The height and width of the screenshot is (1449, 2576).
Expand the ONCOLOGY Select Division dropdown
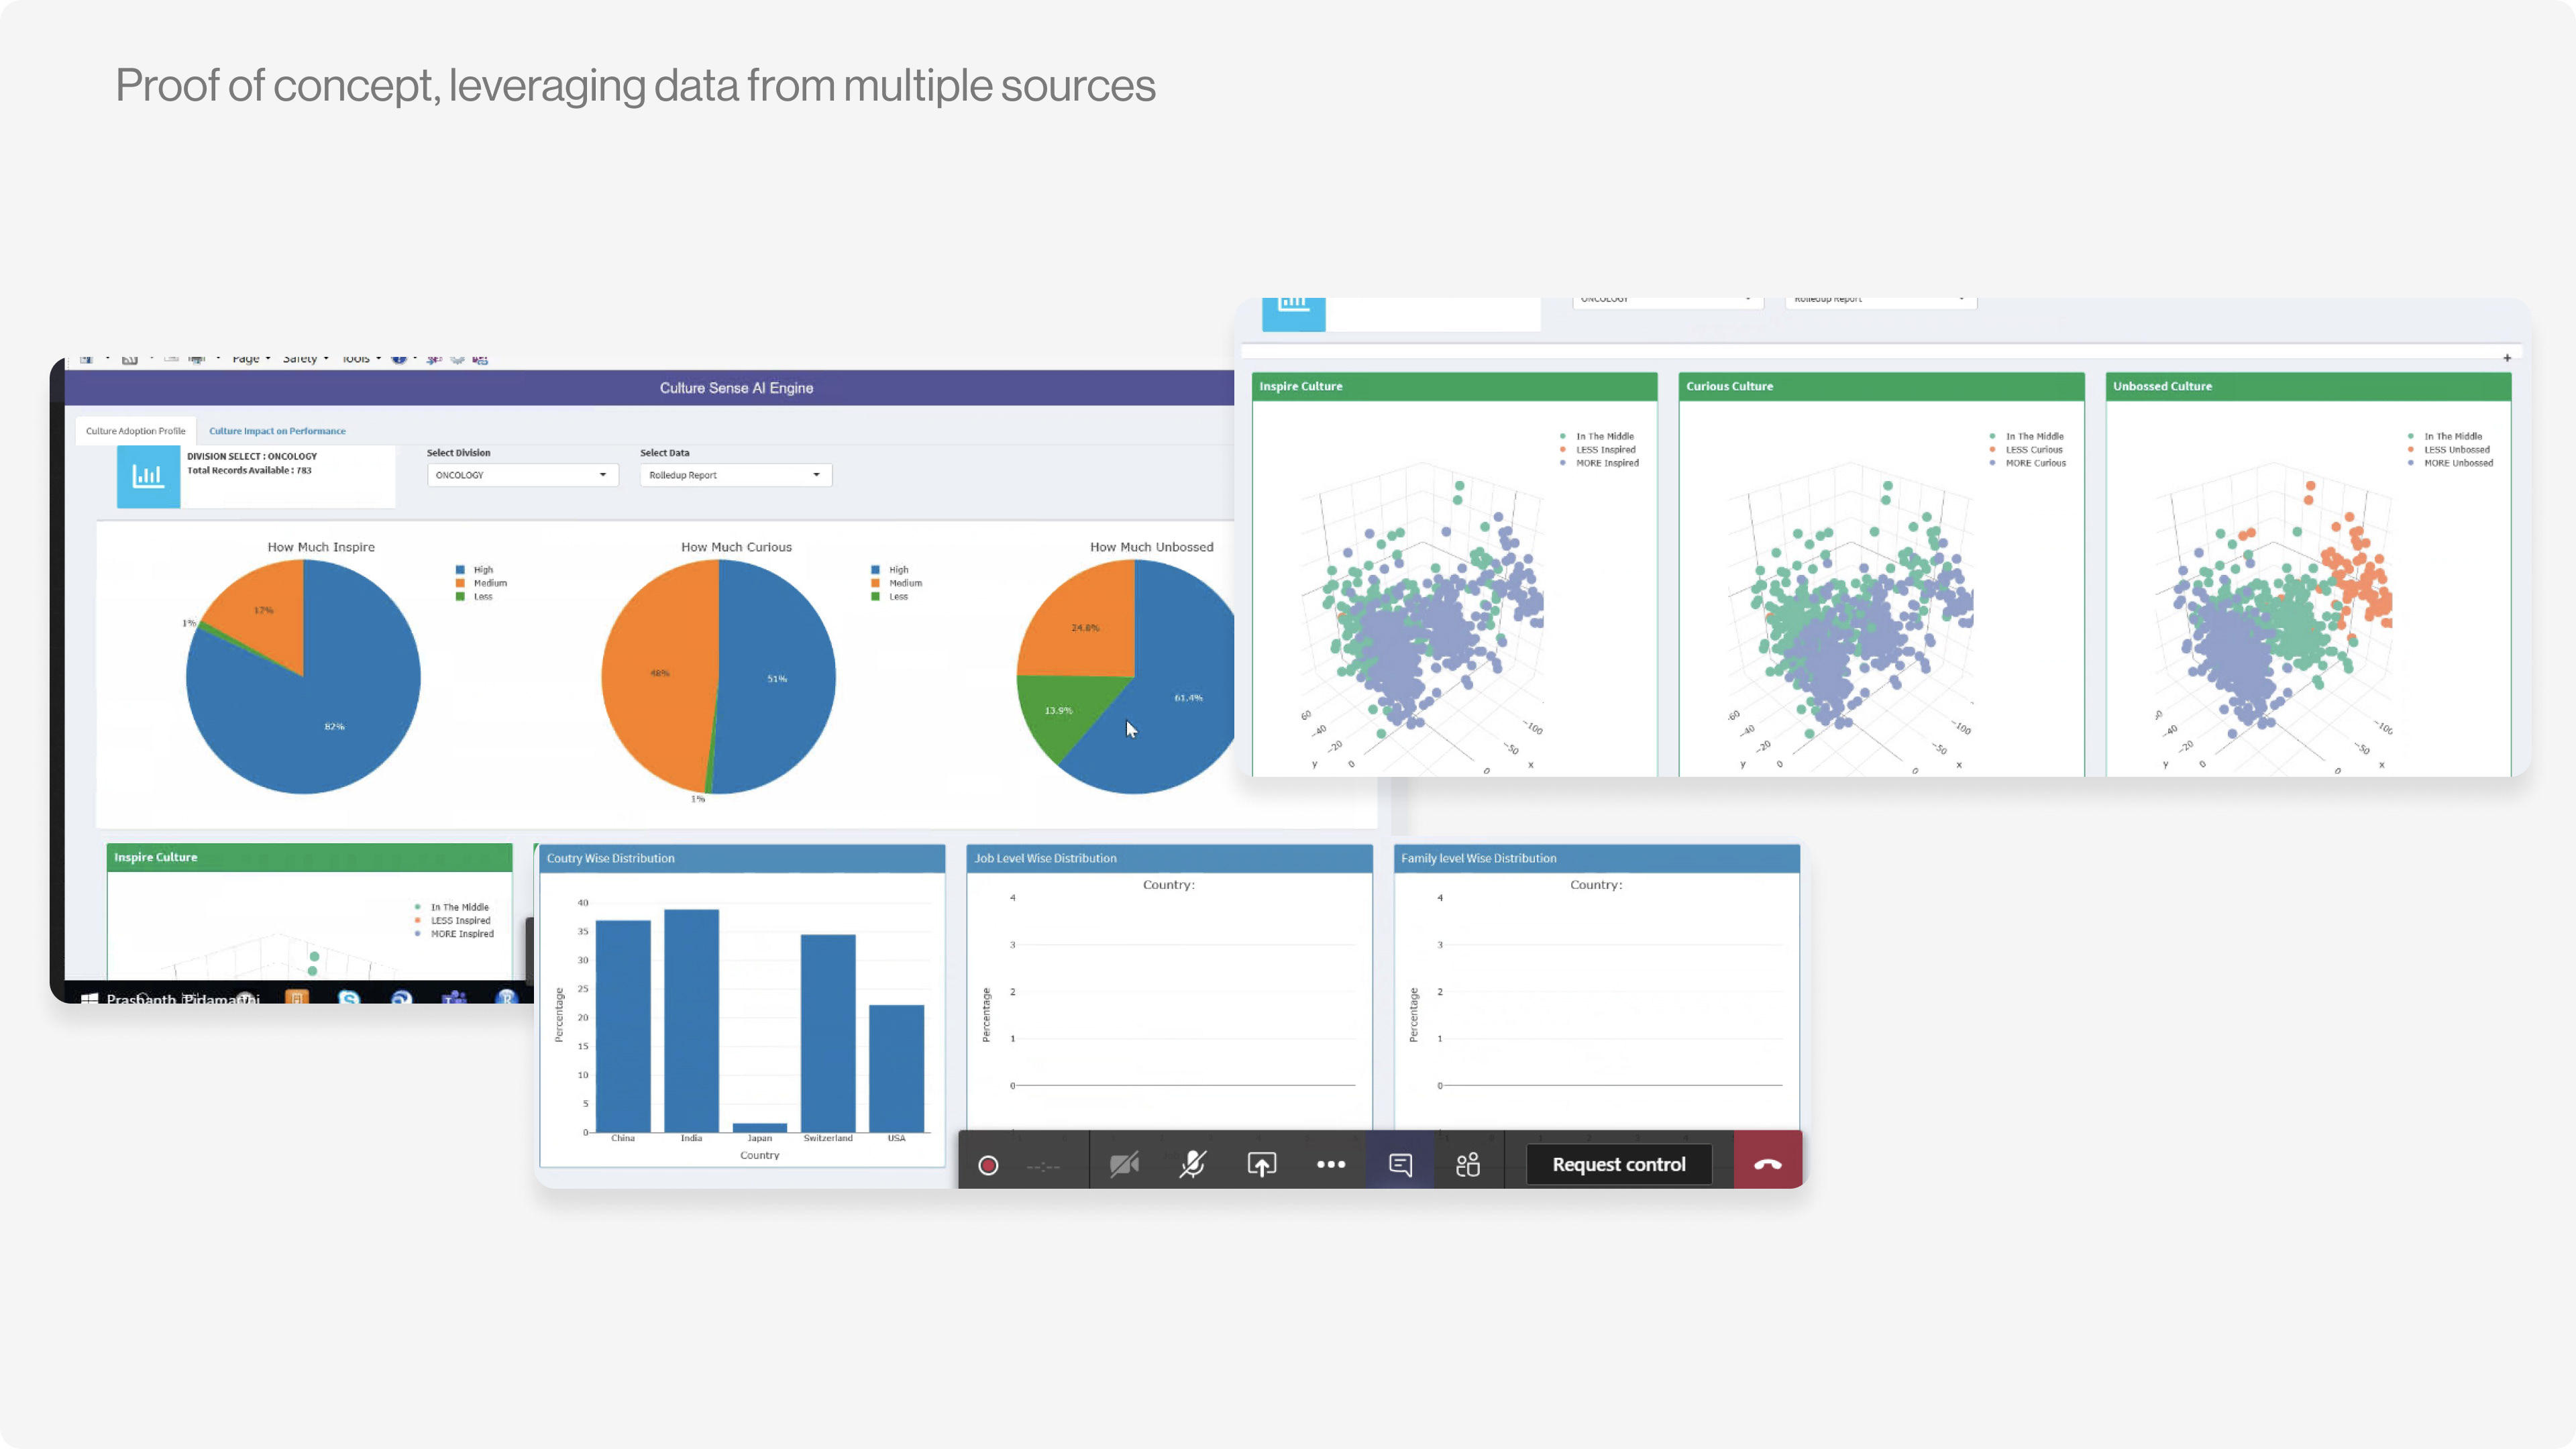[x=522, y=475]
